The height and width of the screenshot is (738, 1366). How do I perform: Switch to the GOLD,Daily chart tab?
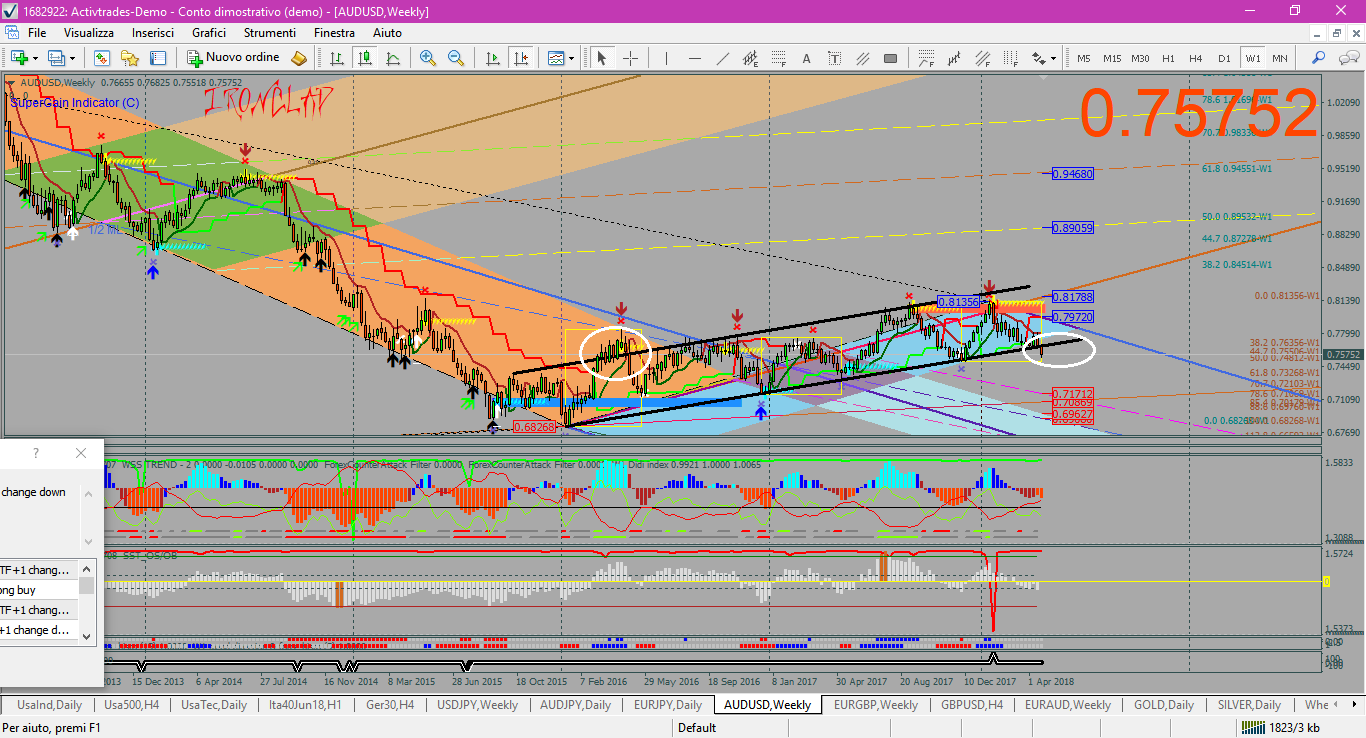tap(1164, 705)
